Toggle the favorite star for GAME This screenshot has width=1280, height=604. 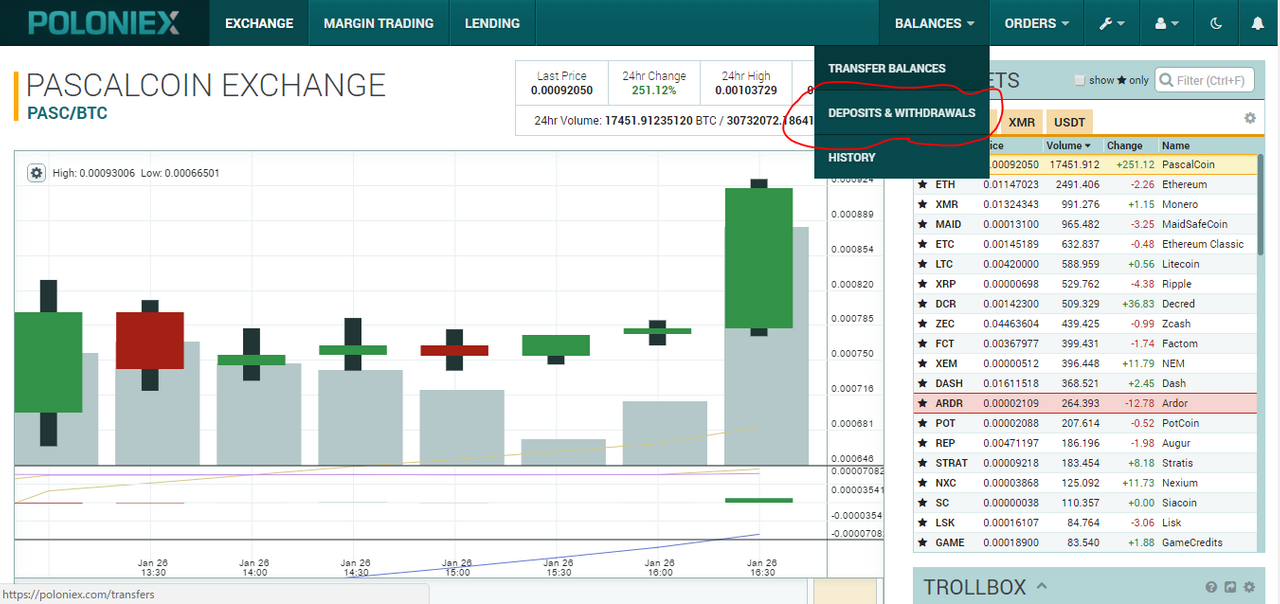[922, 543]
